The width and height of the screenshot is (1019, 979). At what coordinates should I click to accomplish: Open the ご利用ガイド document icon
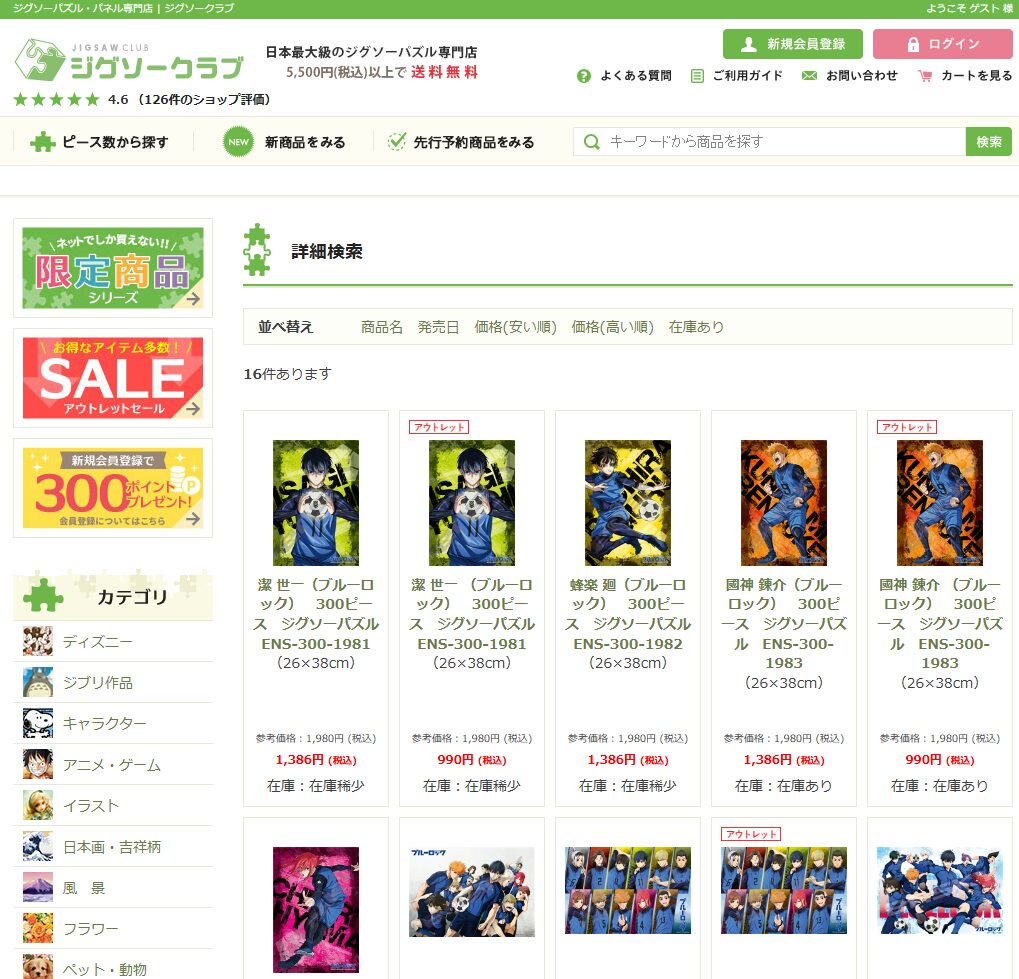(x=697, y=76)
